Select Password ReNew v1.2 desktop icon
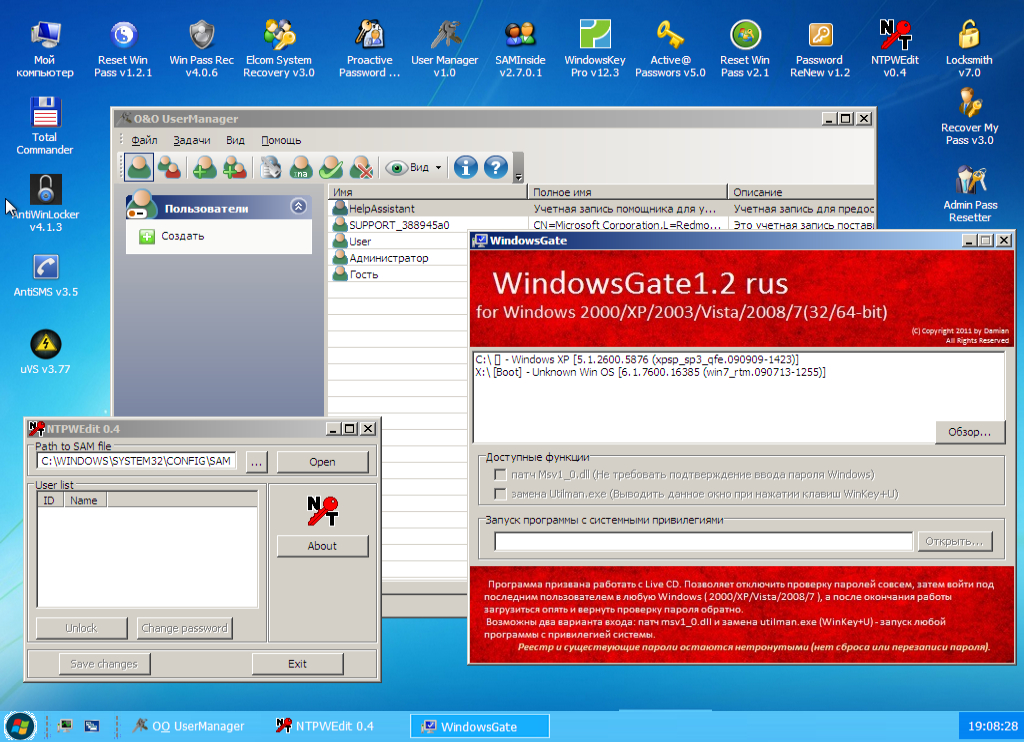Viewport: 1024px width, 742px height. pyautogui.click(x=820, y=49)
